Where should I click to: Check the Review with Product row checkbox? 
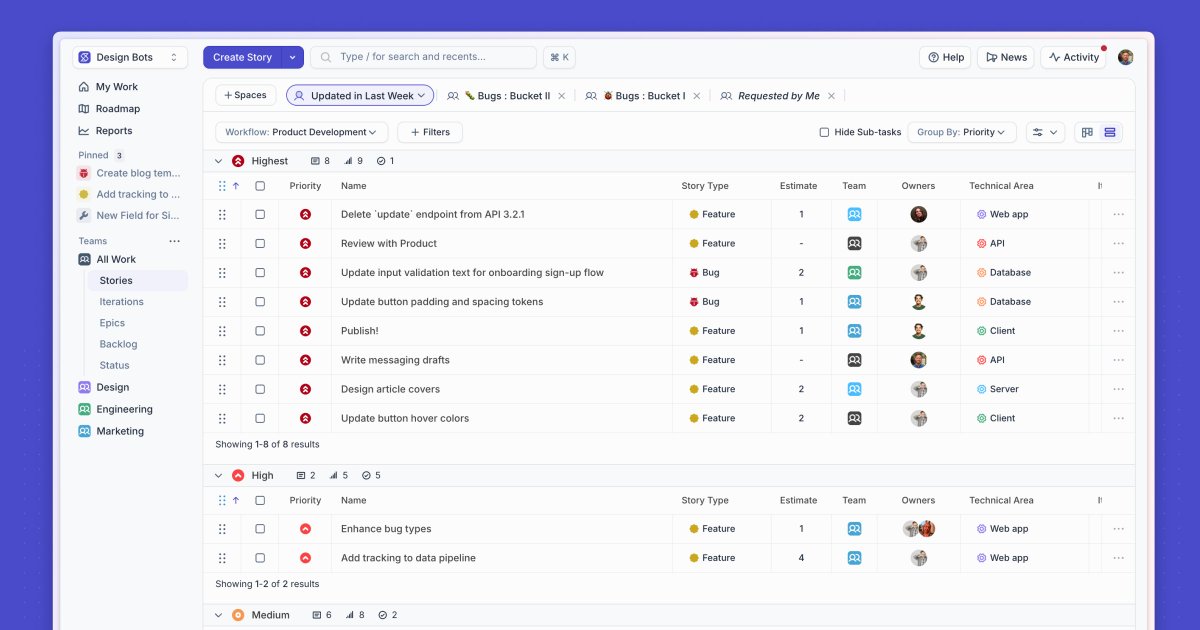coord(260,243)
